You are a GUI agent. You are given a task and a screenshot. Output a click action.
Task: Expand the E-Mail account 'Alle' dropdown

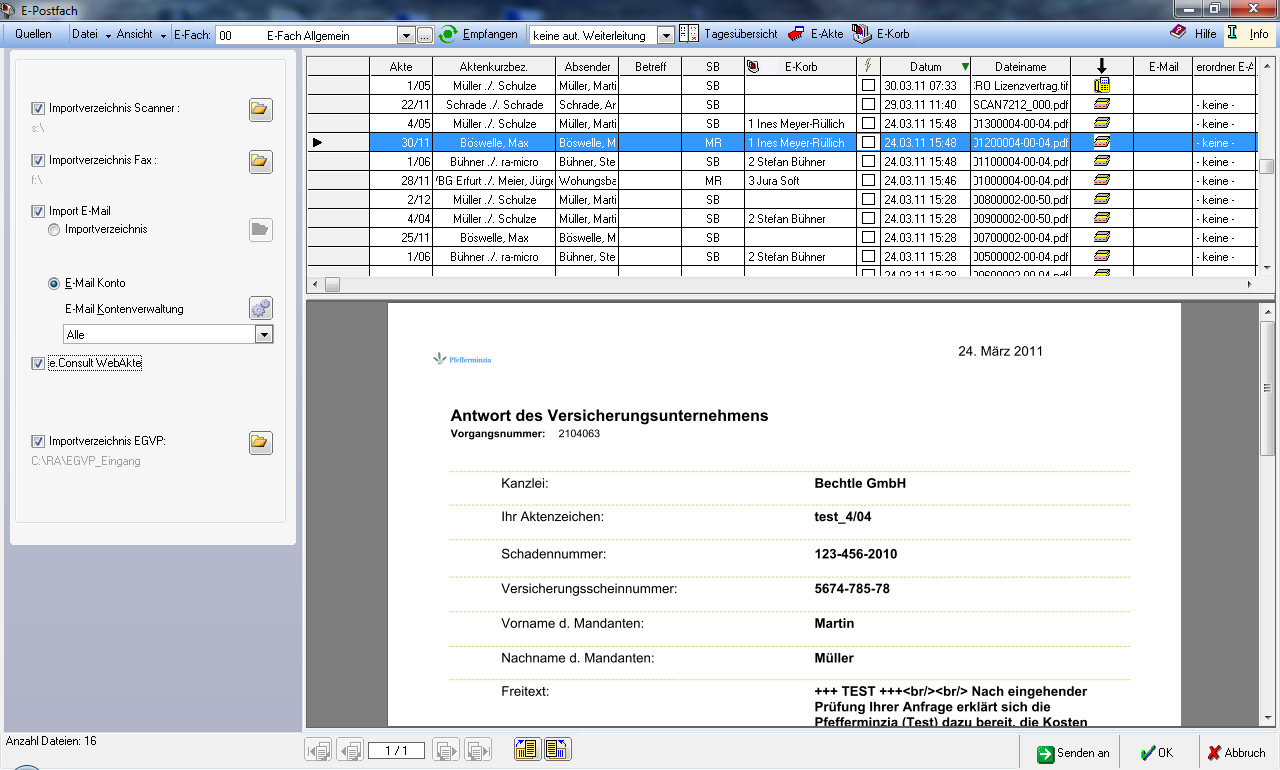tap(264, 335)
